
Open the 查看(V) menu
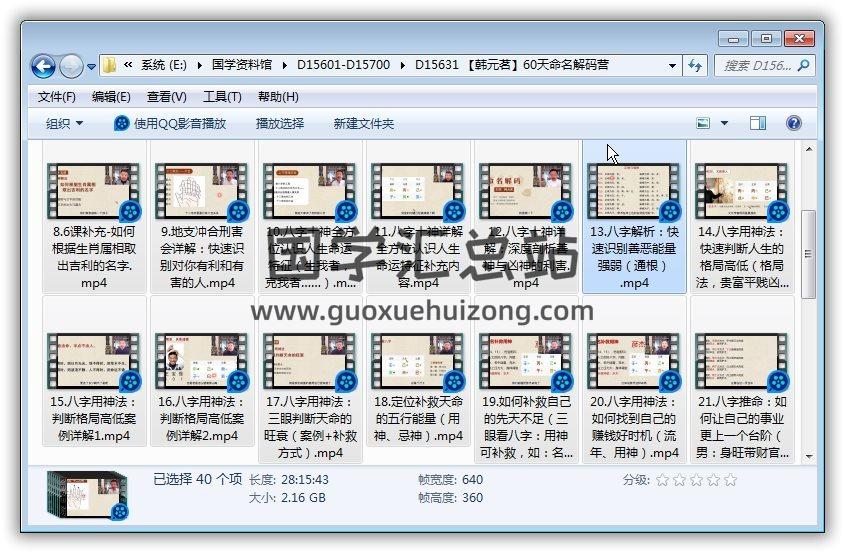click(167, 97)
